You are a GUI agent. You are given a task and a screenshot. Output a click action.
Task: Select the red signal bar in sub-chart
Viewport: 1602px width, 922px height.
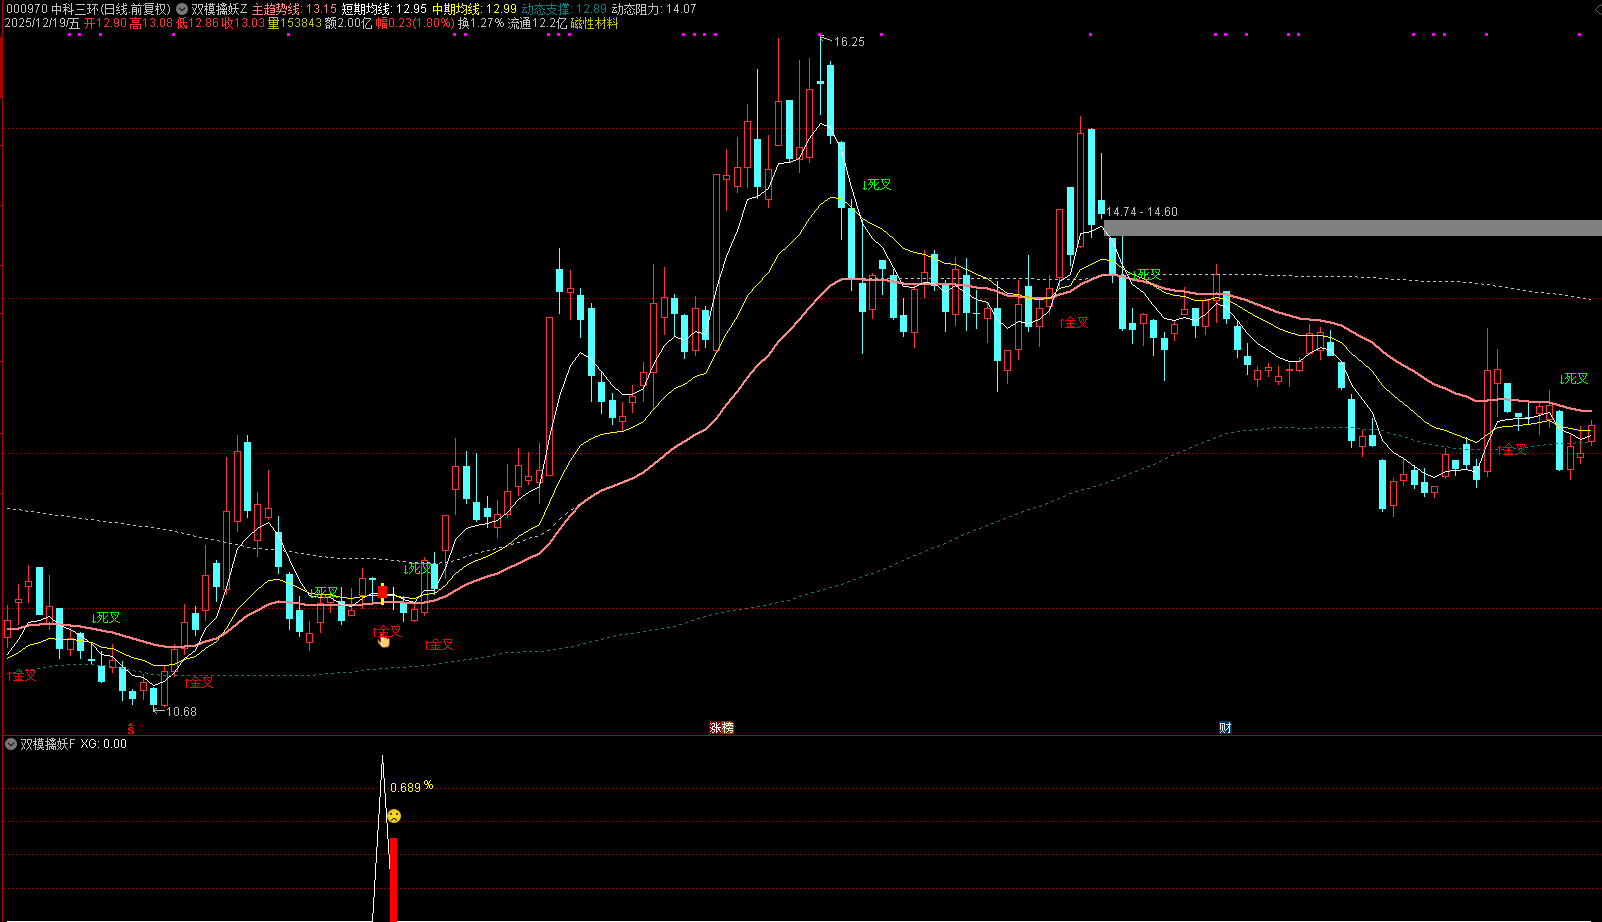click(393, 879)
